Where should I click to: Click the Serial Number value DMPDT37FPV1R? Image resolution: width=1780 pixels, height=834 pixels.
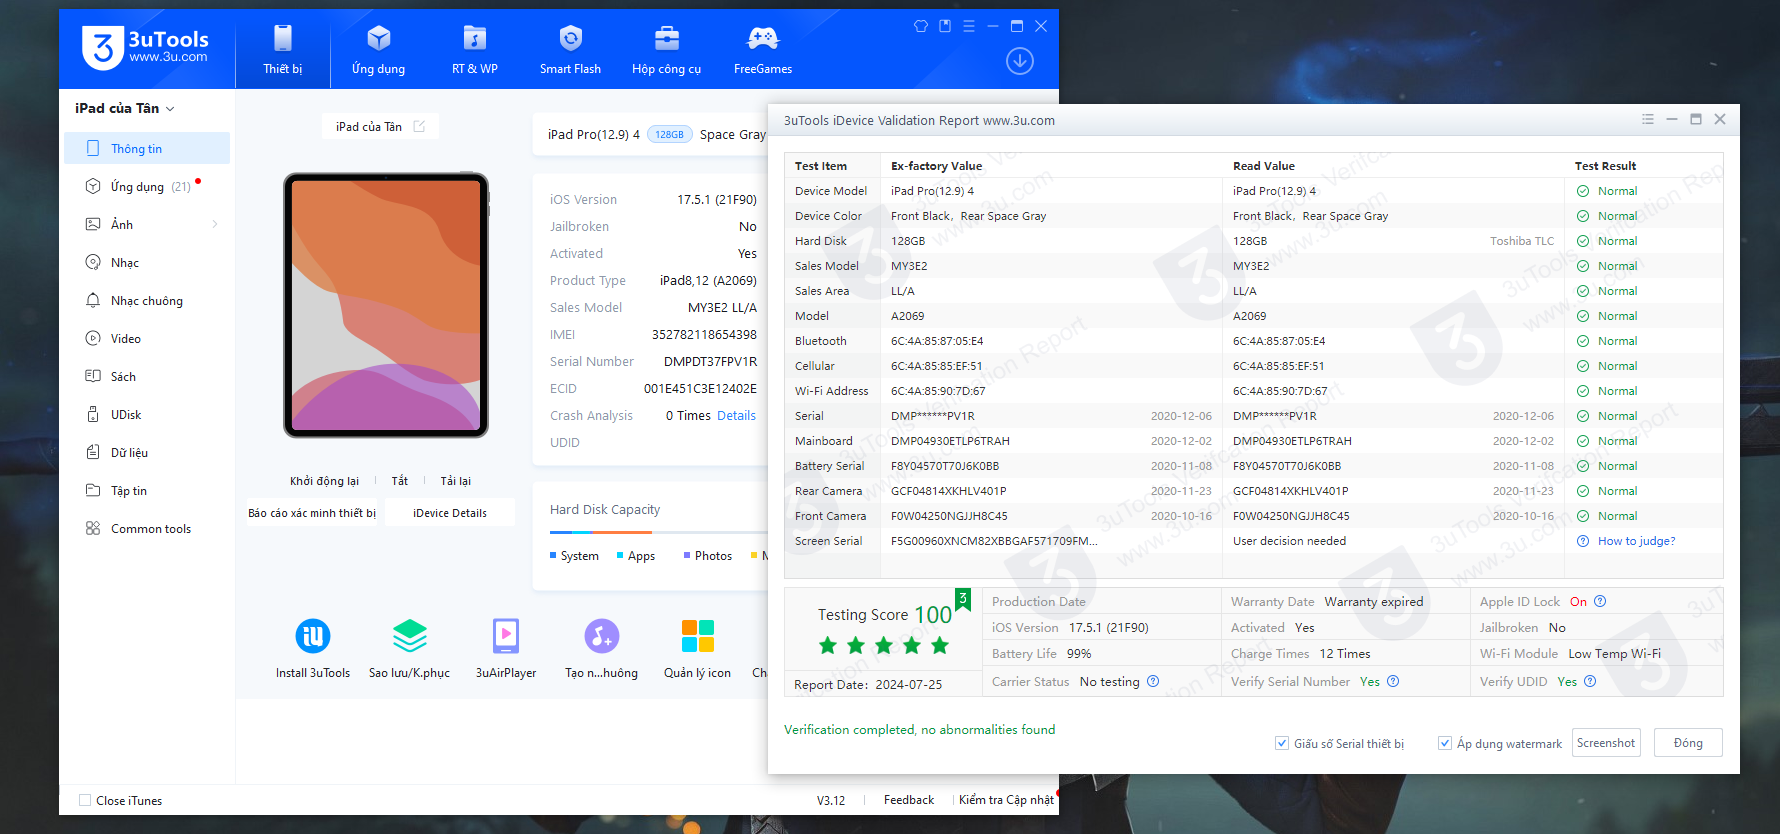(710, 362)
